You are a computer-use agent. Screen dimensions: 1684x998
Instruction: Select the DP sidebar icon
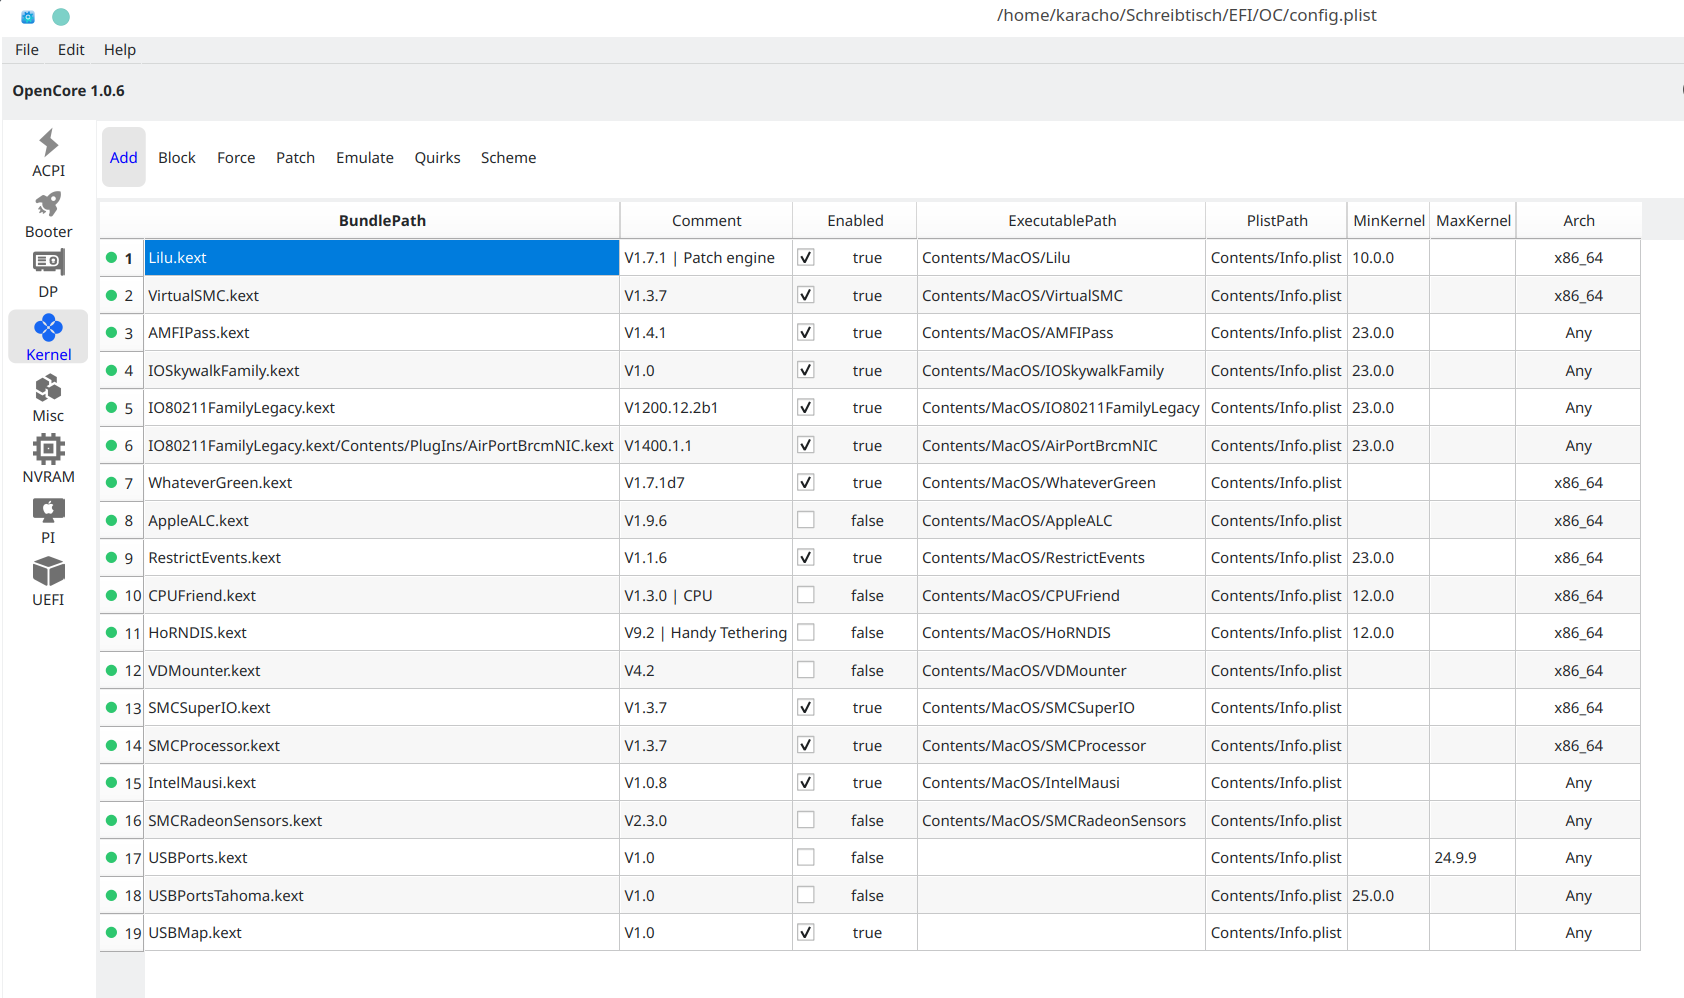tap(48, 264)
